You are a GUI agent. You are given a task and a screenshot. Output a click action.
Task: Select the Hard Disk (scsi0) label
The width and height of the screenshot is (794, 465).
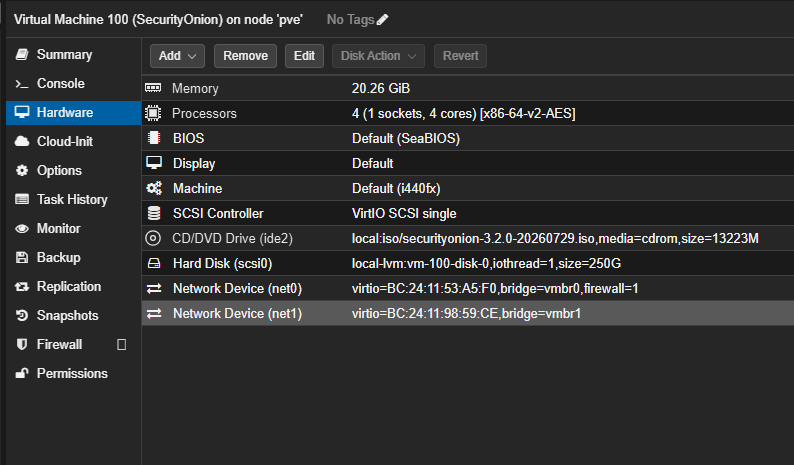[223, 263]
